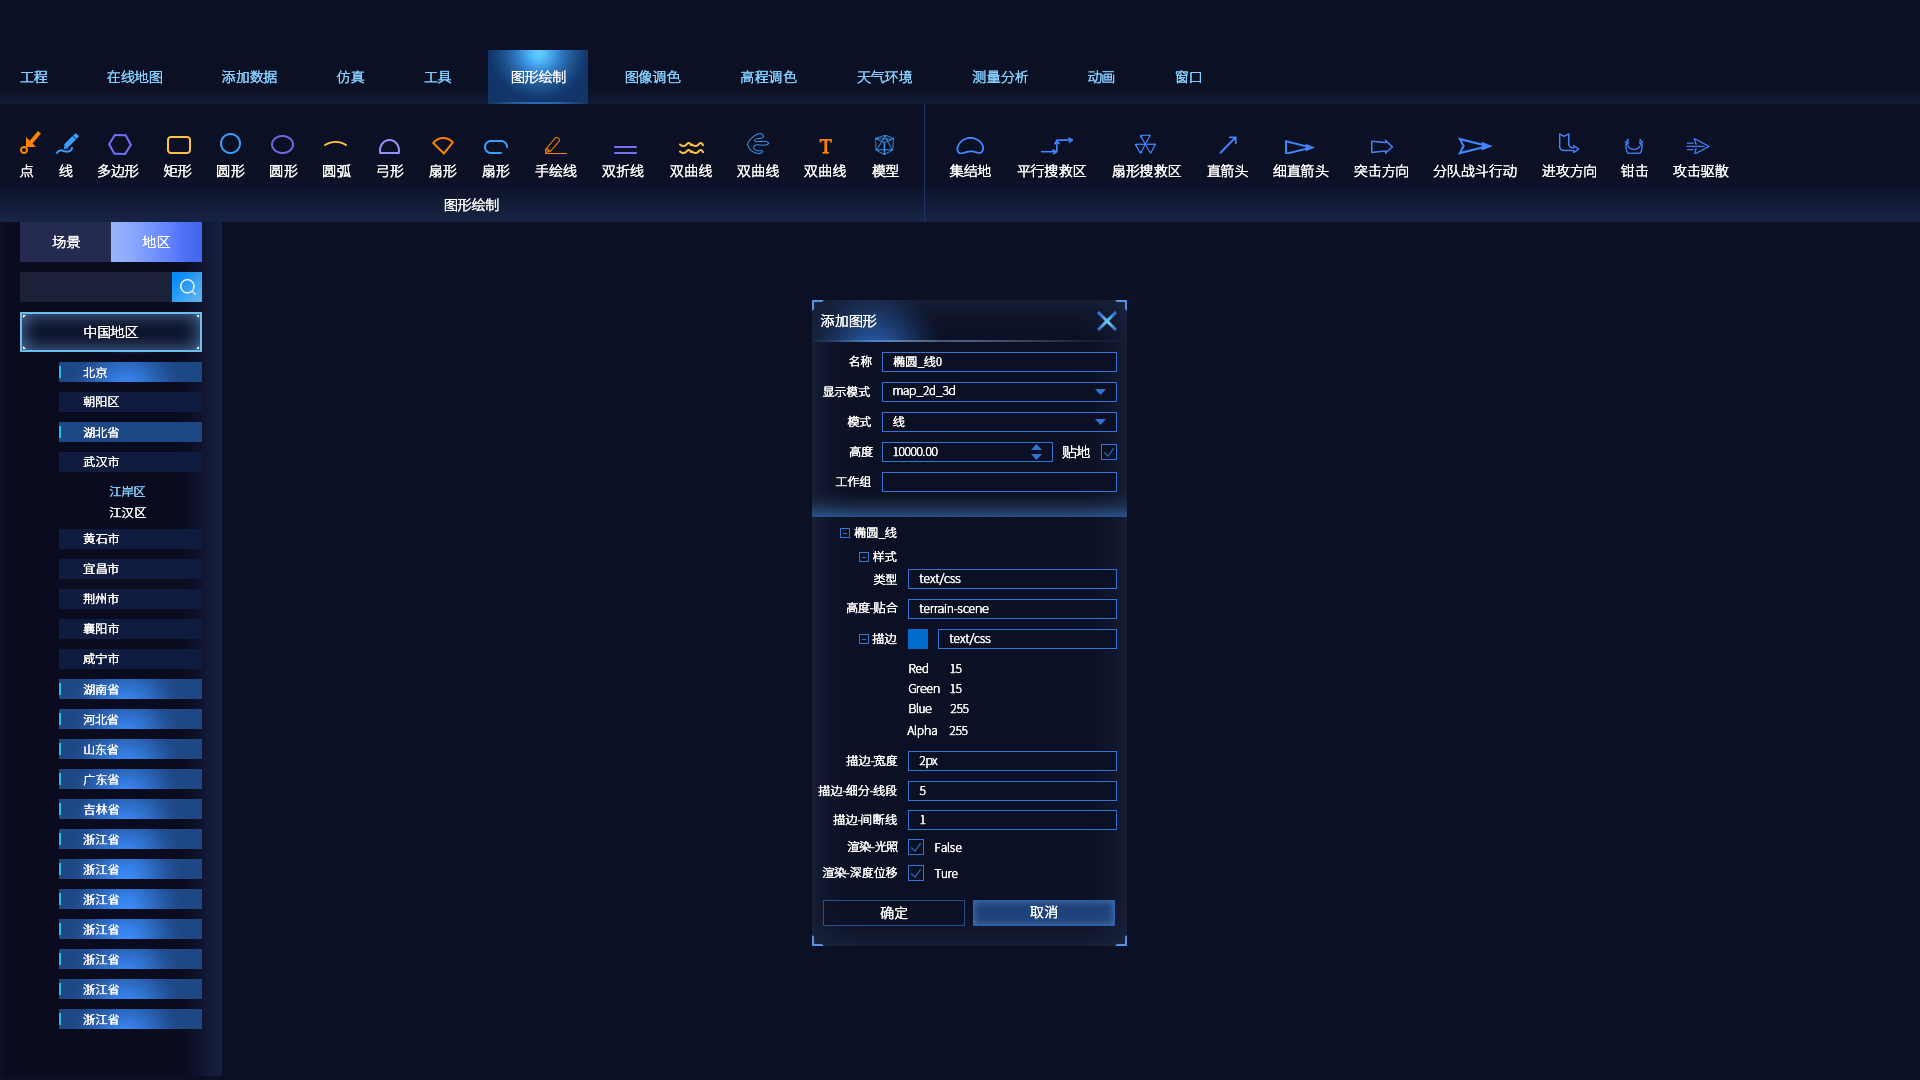Toggle the 贴地 checkbox

pyautogui.click(x=1109, y=452)
